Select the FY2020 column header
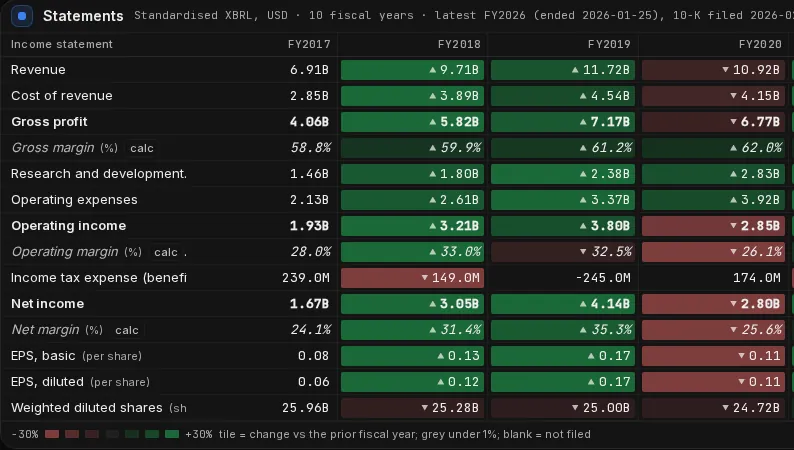This screenshot has width=794, height=450. 760,44
